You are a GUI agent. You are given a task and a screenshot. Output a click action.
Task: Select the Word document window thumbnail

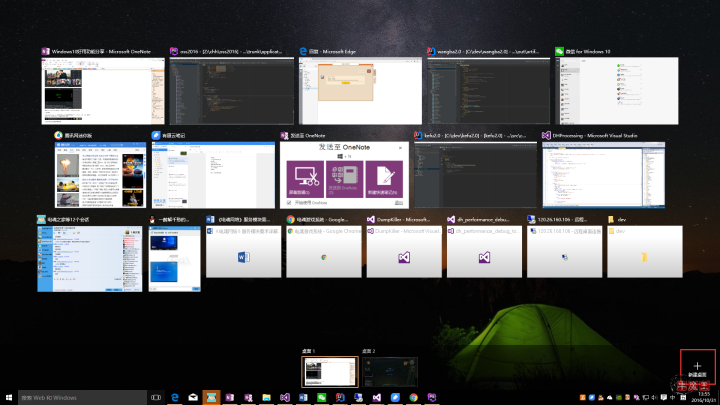pyautogui.click(x=243, y=252)
